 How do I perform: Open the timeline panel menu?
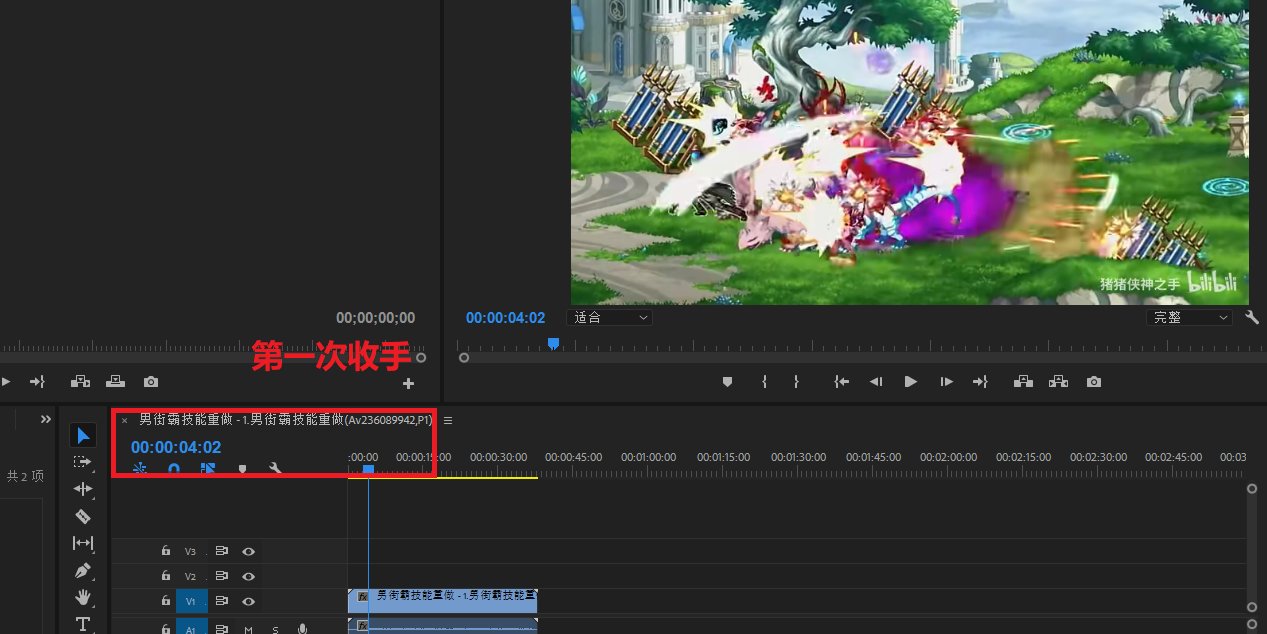tap(448, 420)
